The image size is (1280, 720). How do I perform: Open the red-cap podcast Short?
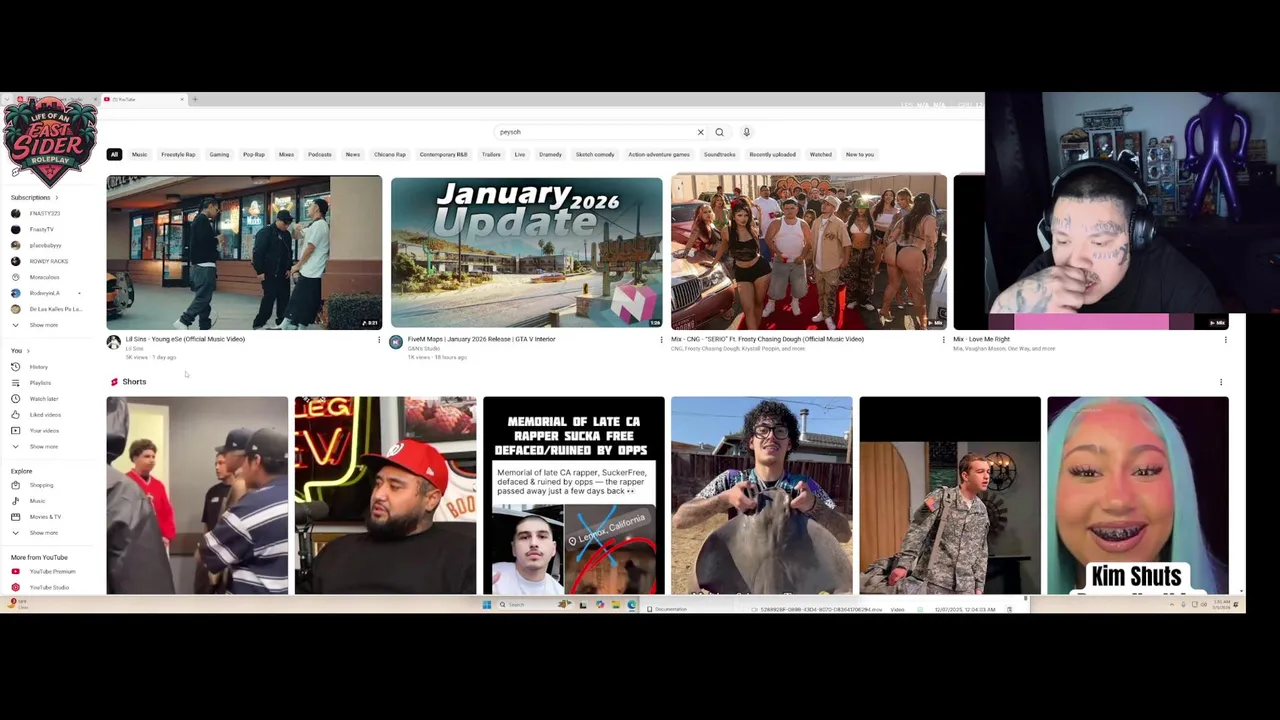click(385, 495)
